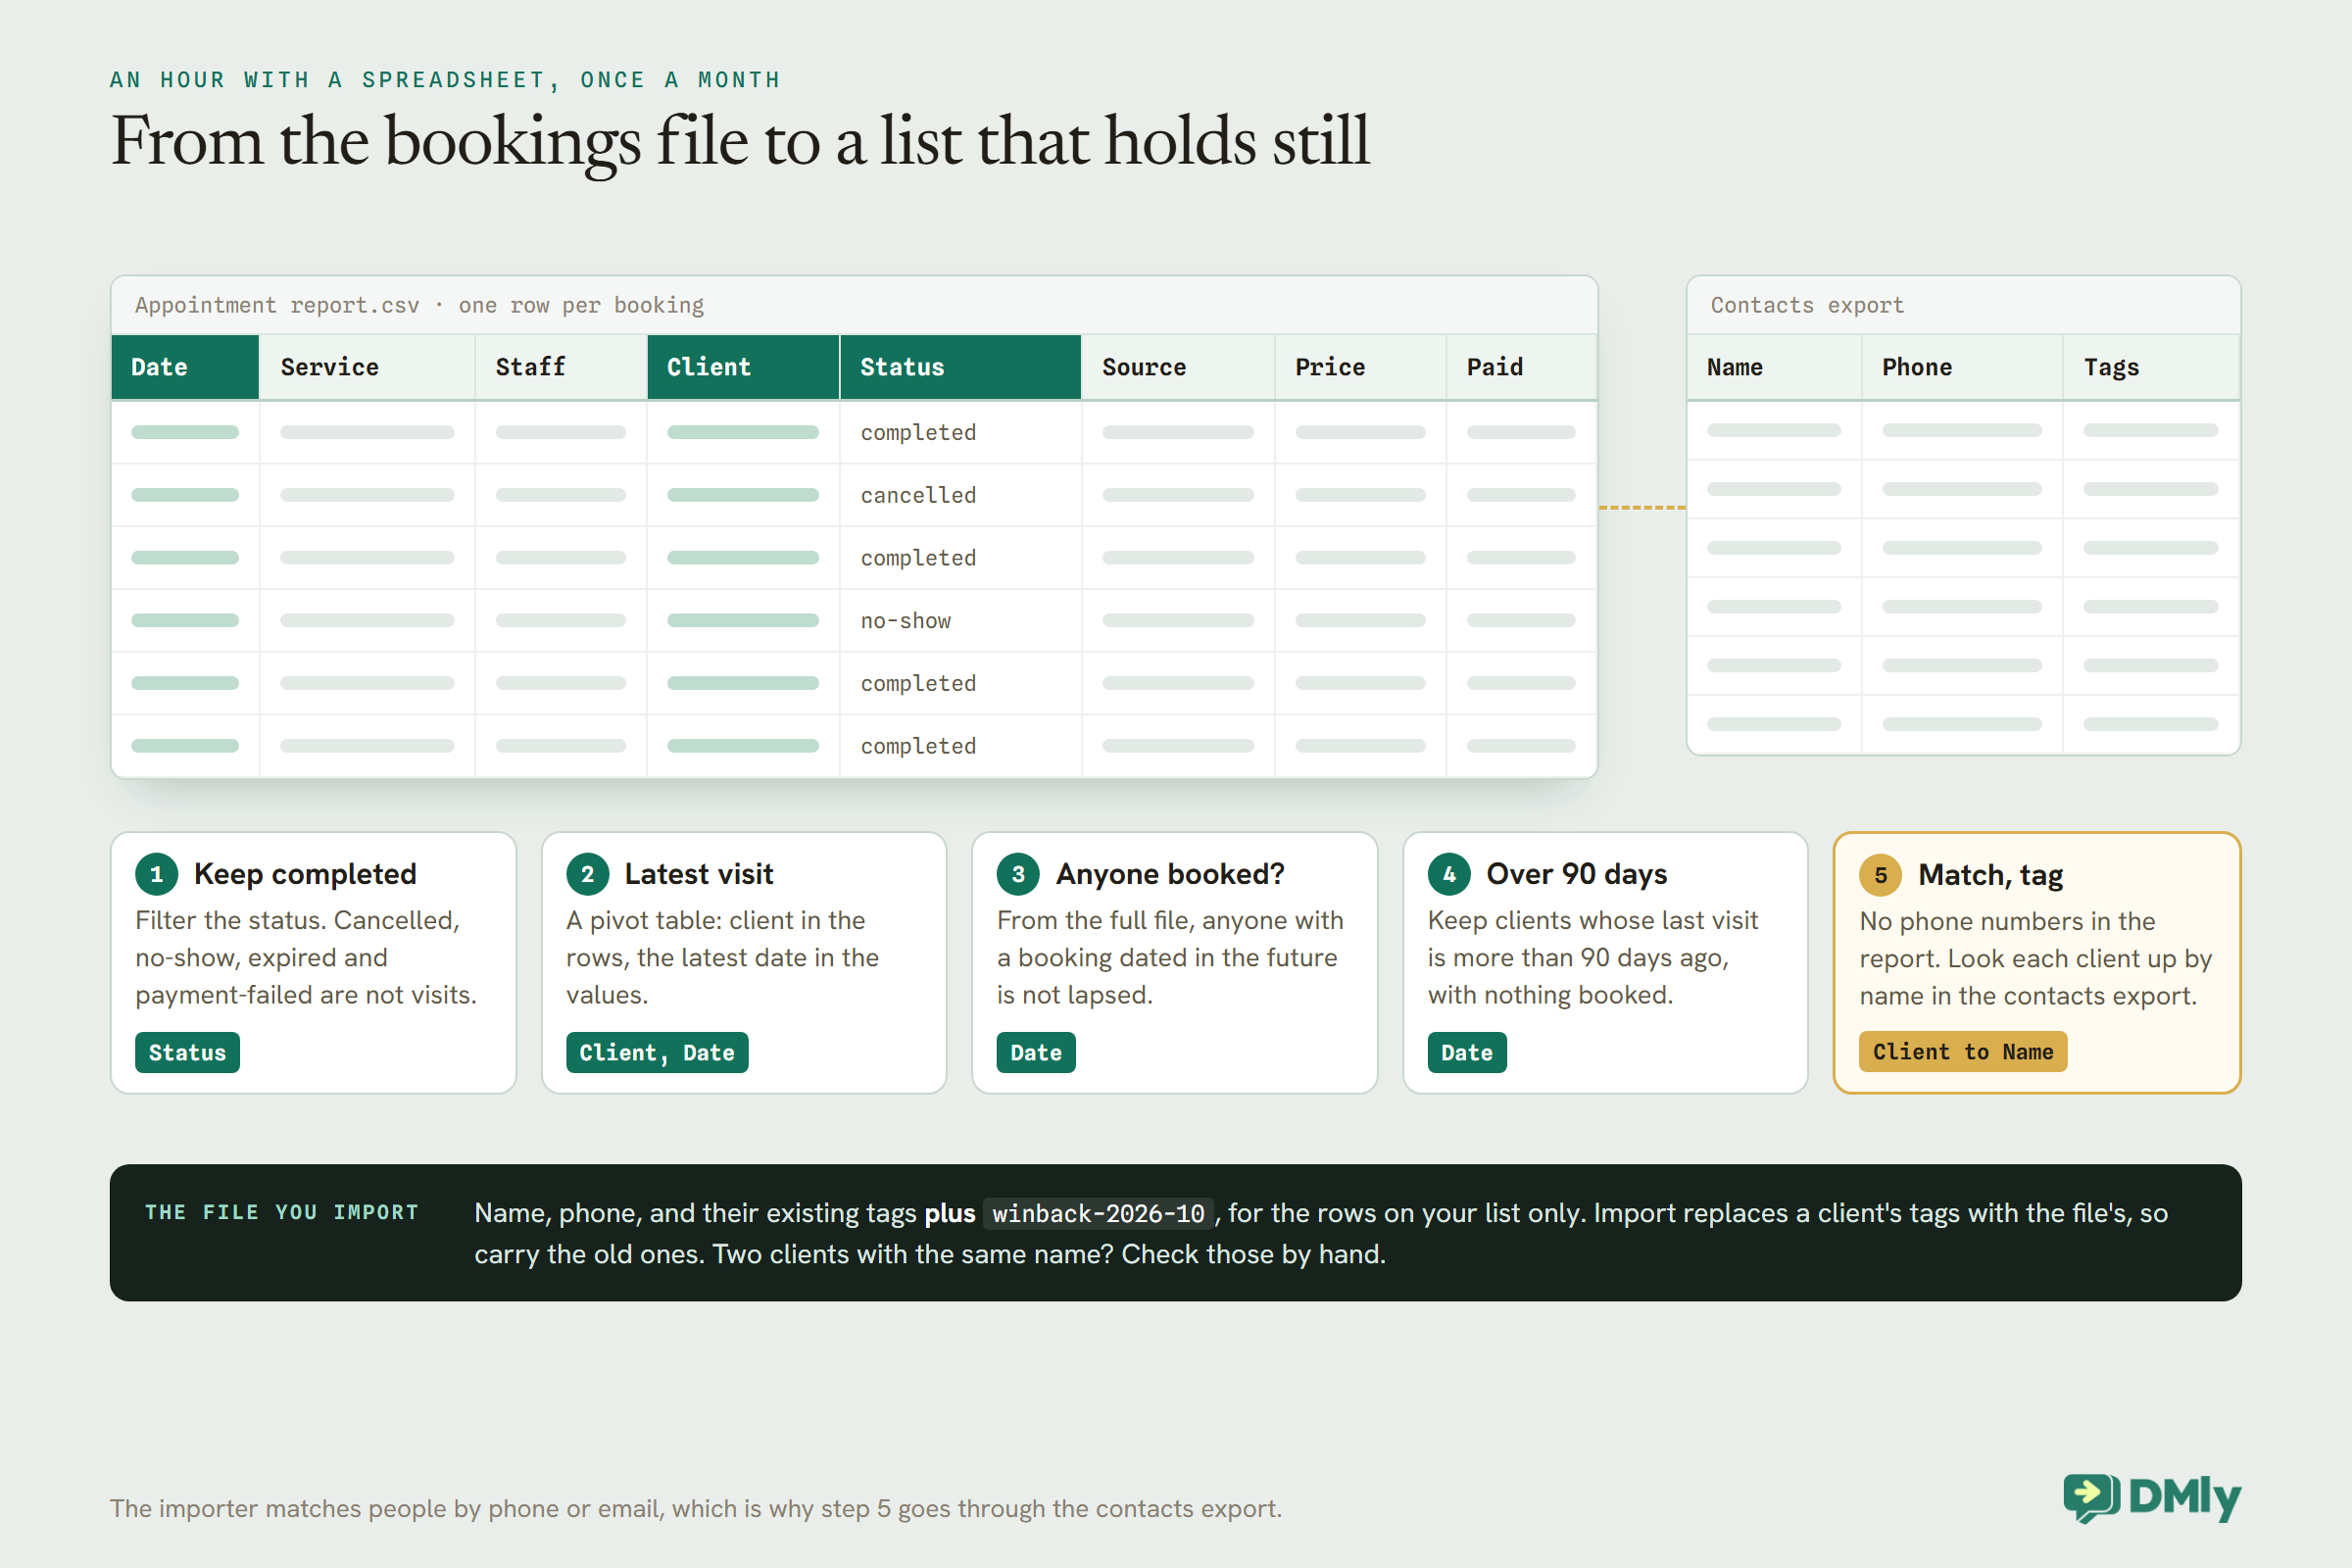Click the Date tag under Over 90 days
The height and width of the screenshot is (1568, 2352).
(1467, 1052)
